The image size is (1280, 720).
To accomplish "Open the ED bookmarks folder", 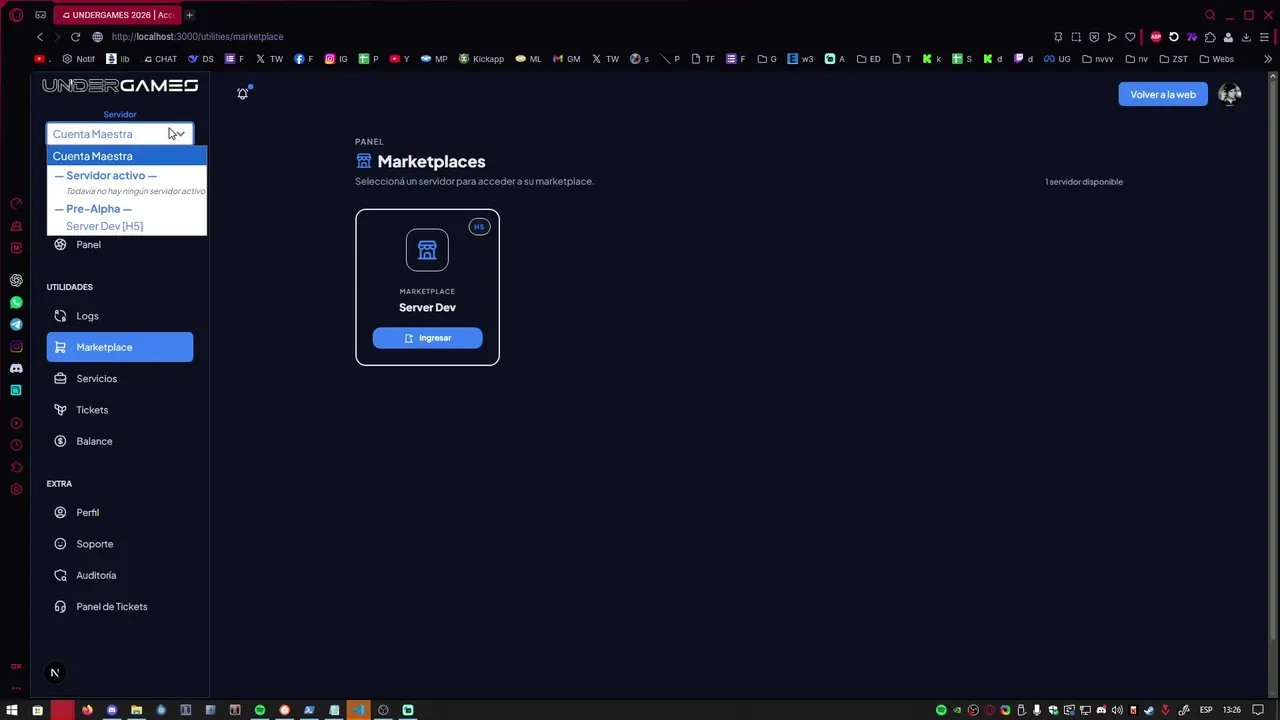I will pyautogui.click(x=868, y=59).
